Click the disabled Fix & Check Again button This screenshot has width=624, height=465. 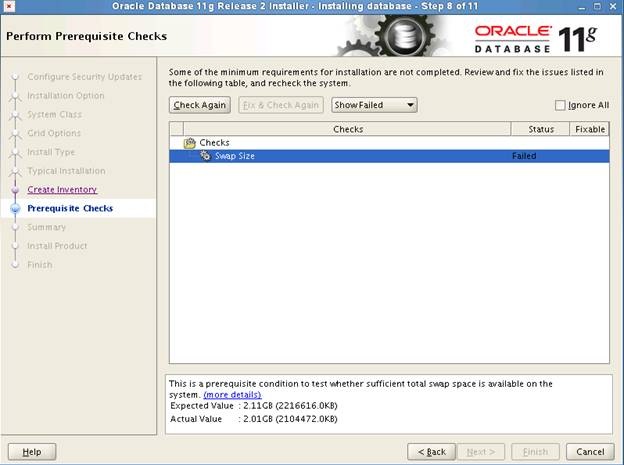point(281,105)
